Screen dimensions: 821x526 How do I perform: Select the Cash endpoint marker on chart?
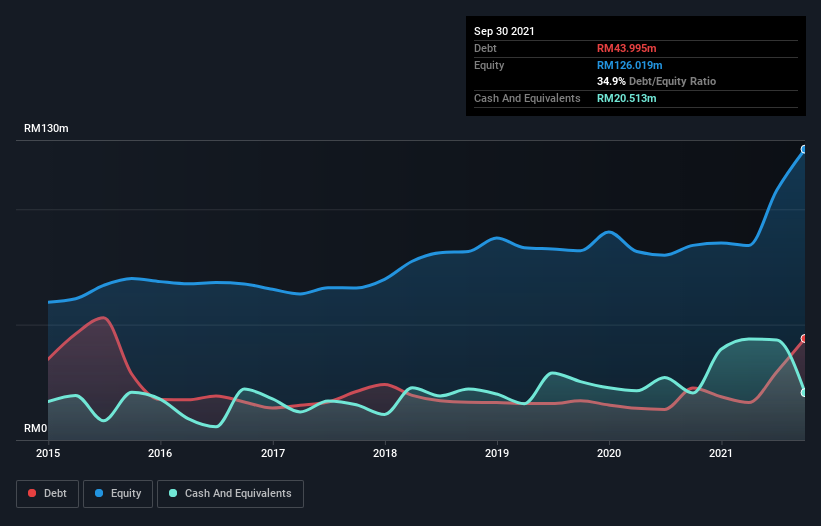tap(804, 393)
